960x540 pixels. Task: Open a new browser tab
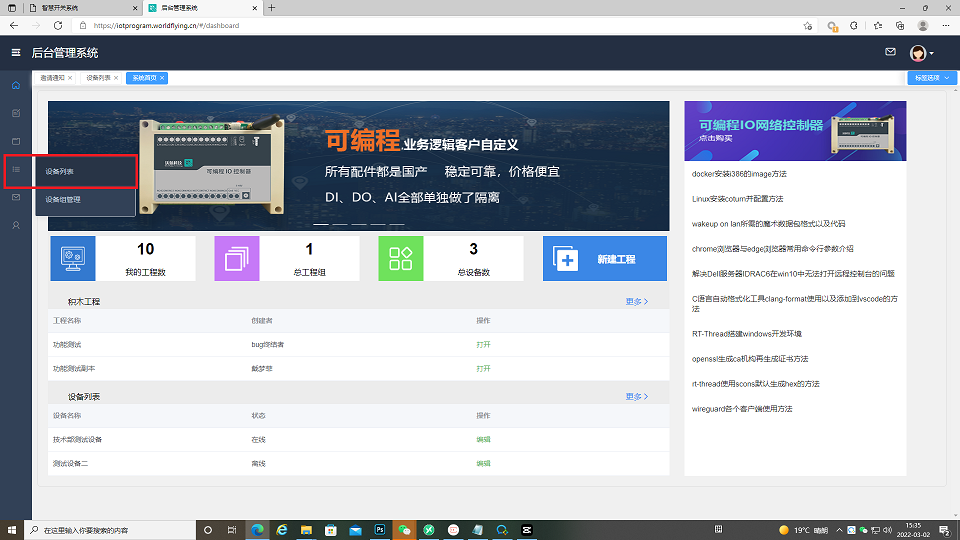coord(272,8)
